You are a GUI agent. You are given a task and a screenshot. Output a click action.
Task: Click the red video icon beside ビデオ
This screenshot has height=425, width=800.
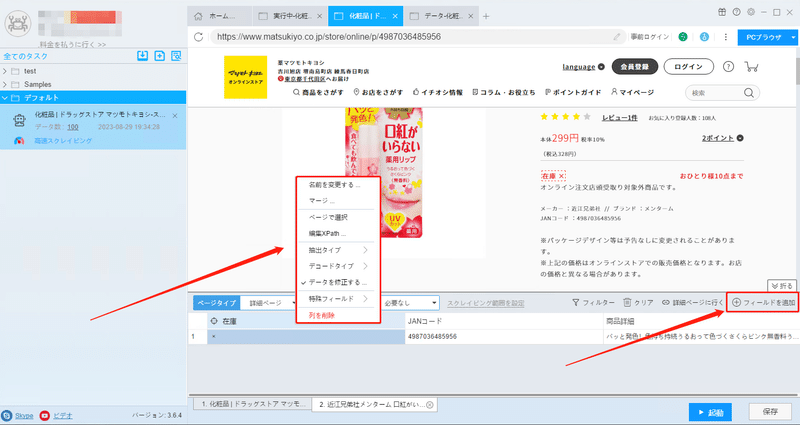45,416
